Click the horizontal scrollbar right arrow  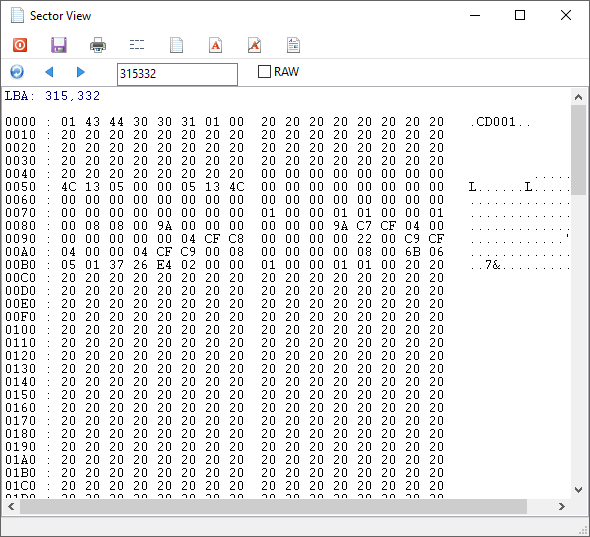562,507
